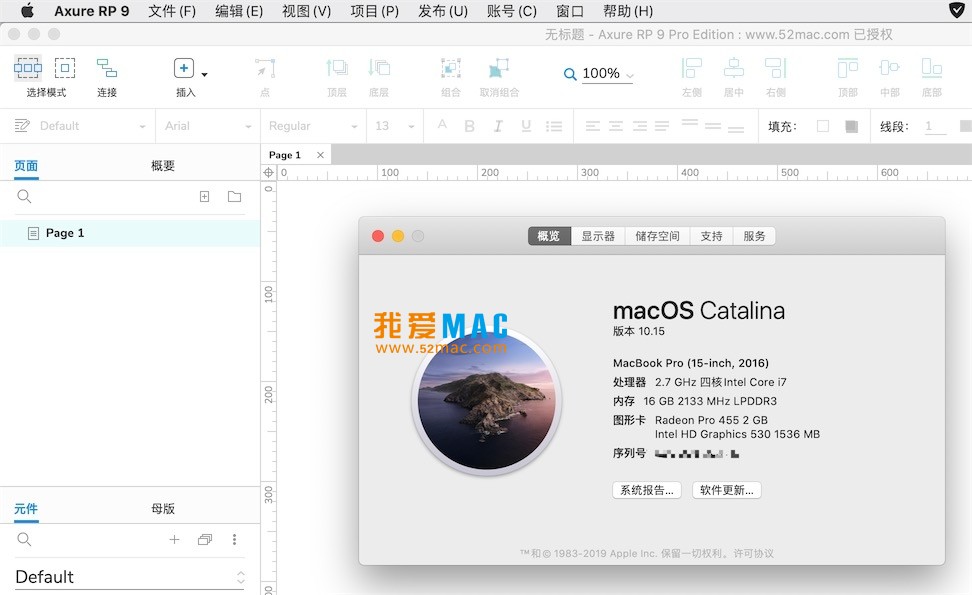Open the 许可协议 link
Screen dimensions: 972x595
754,553
